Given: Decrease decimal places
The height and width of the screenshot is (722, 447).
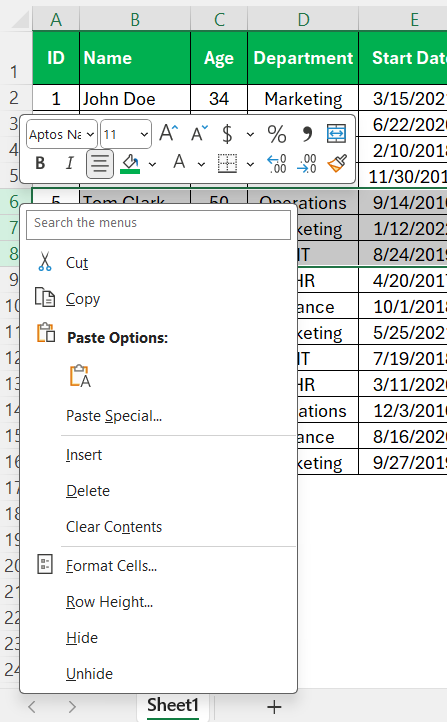Looking at the screenshot, I should point(307,163).
